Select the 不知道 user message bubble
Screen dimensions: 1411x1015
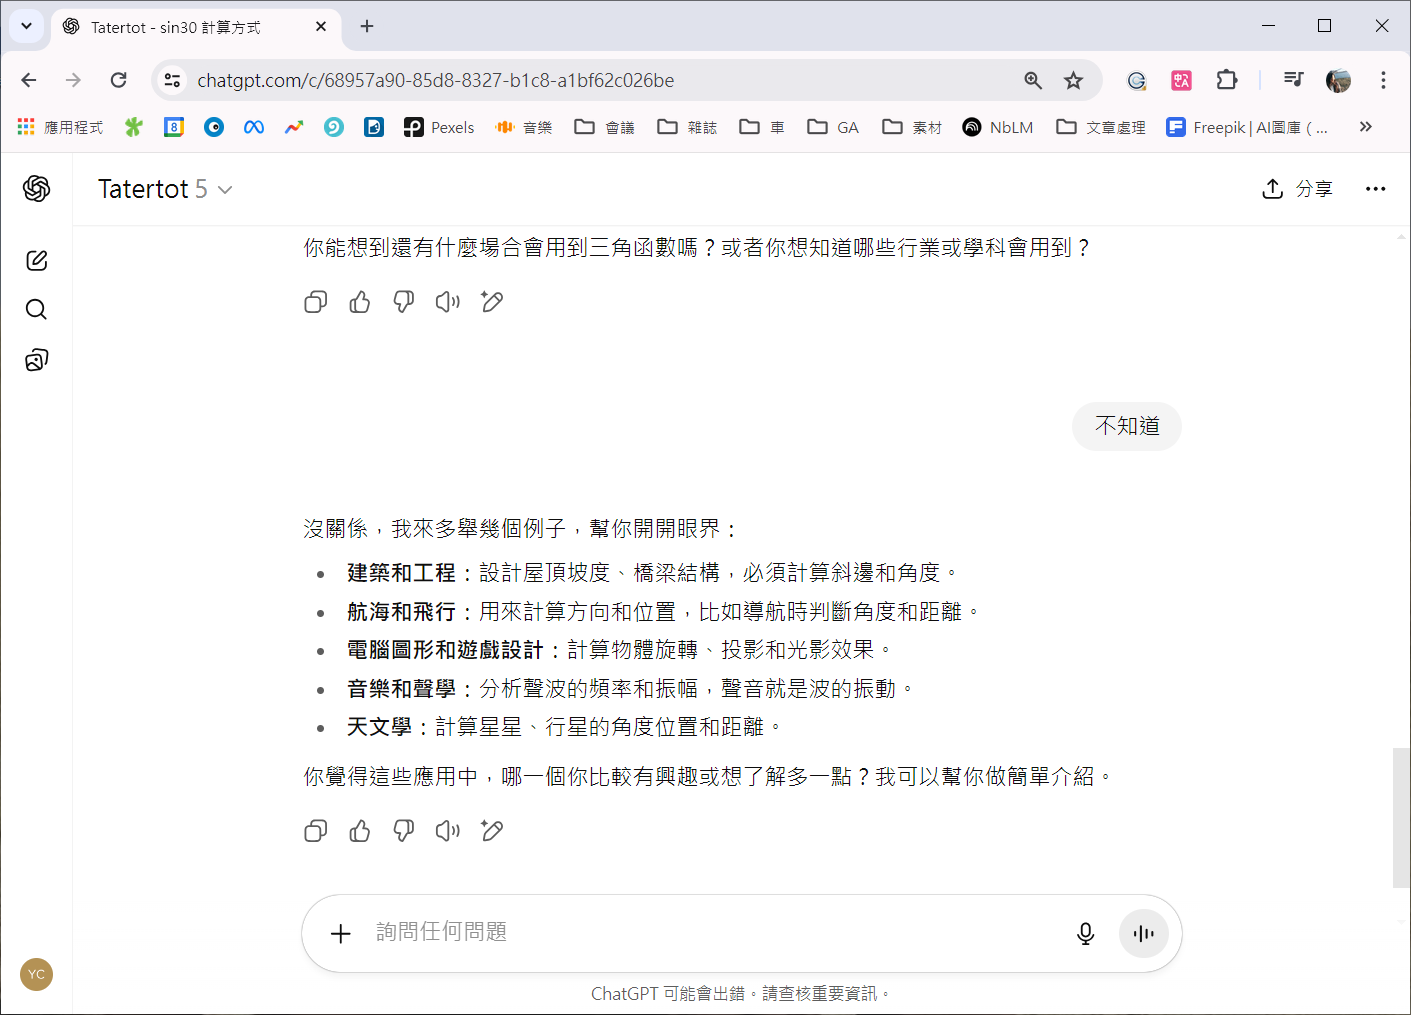[1127, 426]
